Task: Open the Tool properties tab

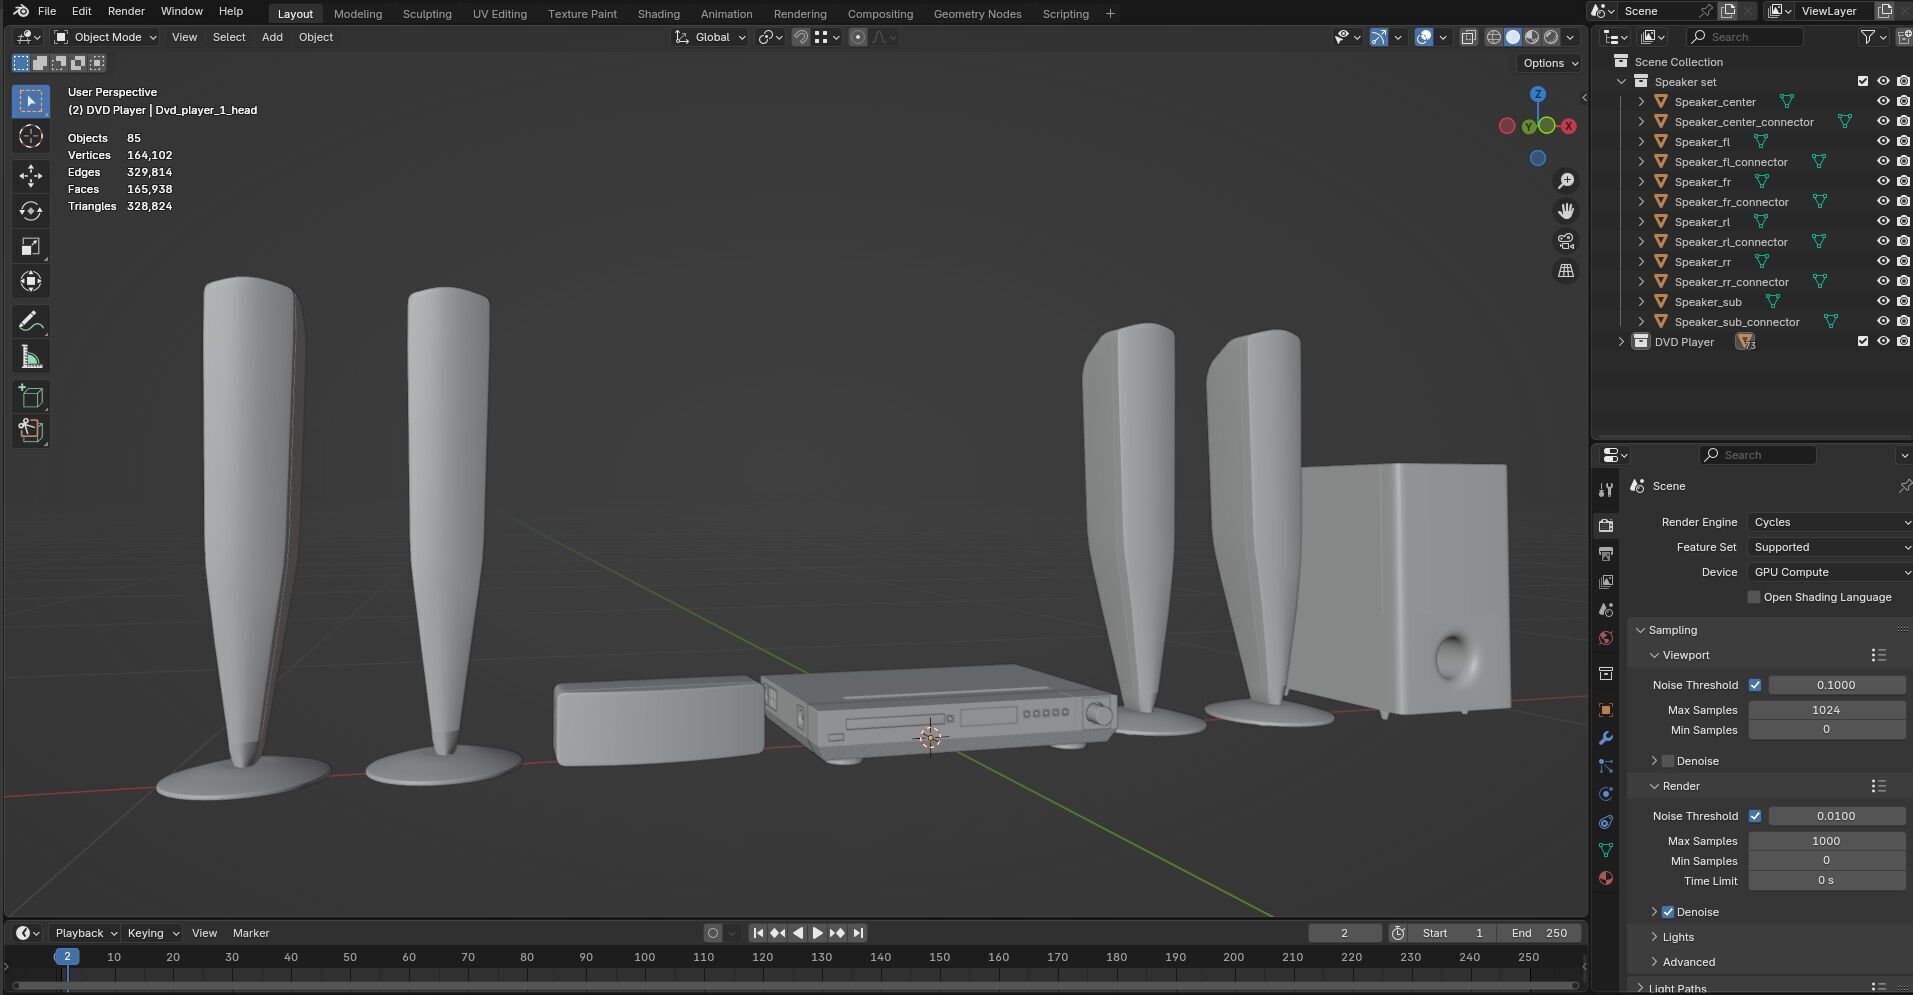Action: pos(1606,490)
